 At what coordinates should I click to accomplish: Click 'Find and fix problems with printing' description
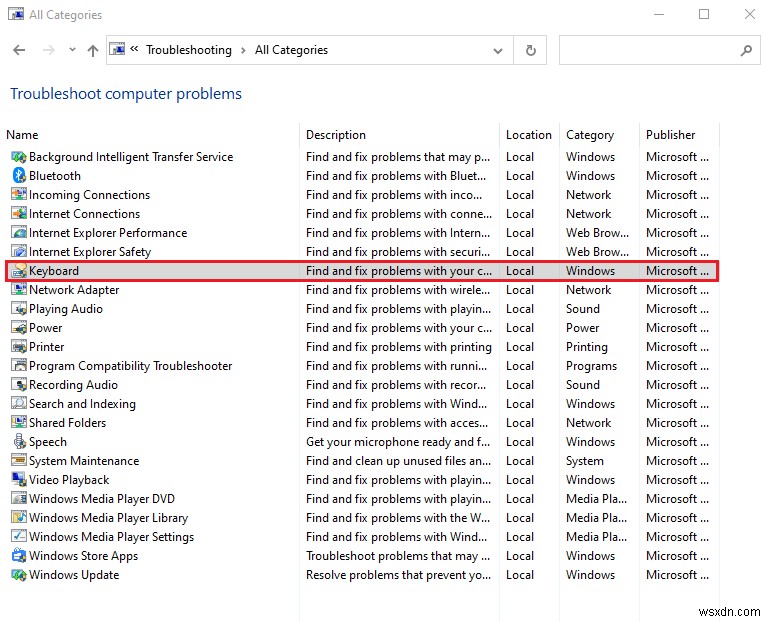click(399, 347)
